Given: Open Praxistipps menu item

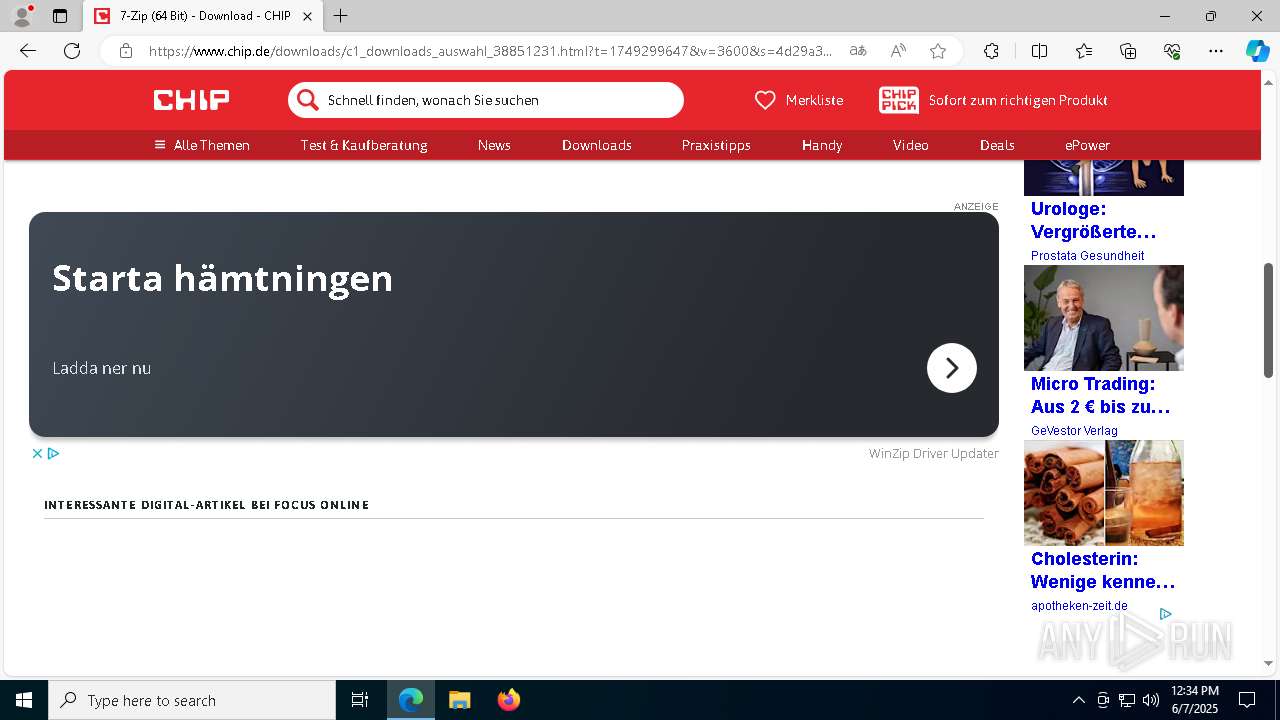Looking at the screenshot, I should tap(716, 145).
